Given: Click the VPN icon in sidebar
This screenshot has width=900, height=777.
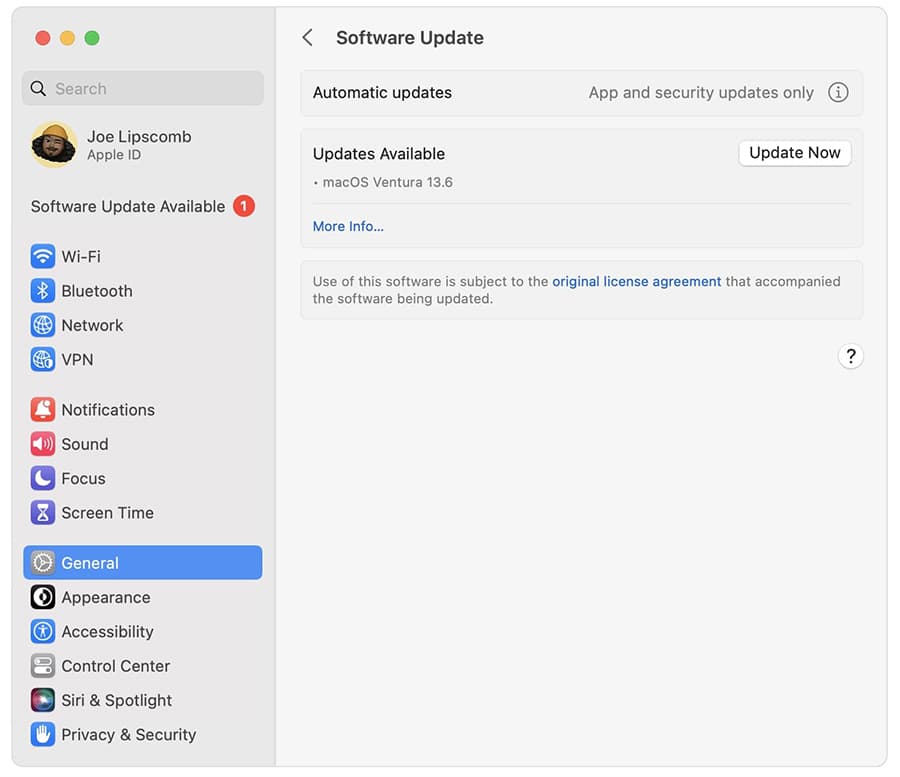Looking at the screenshot, I should pos(42,360).
